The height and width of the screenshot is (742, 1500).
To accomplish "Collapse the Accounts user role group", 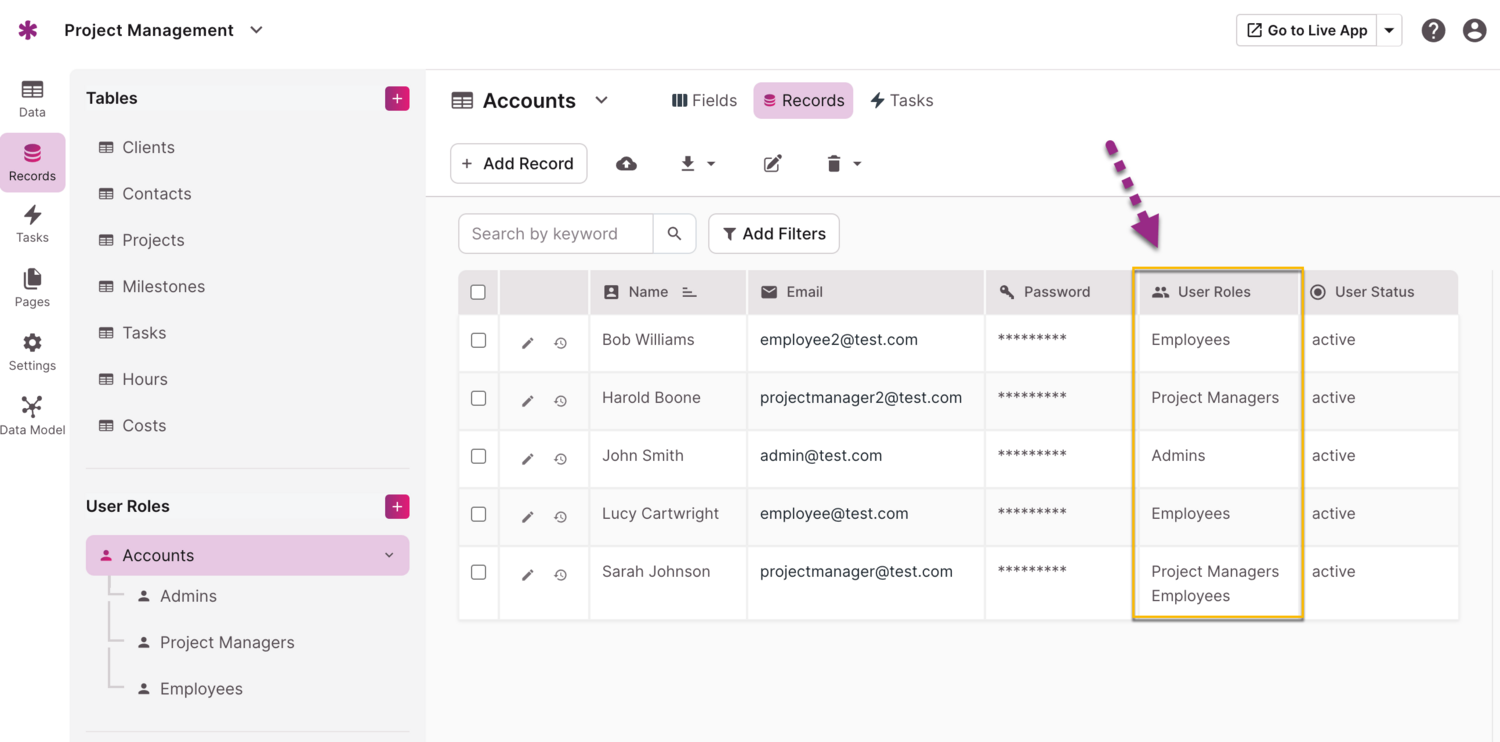I will [x=389, y=555].
